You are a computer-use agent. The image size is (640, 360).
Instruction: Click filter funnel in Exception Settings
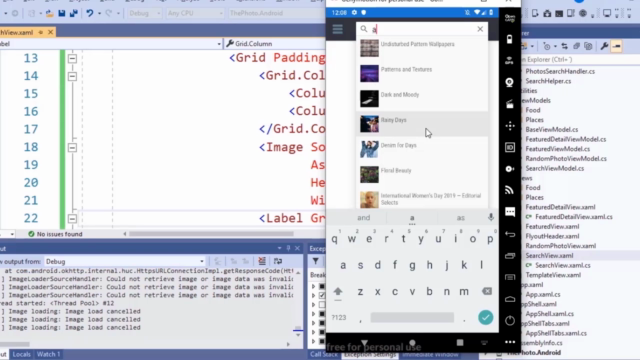point(316,261)
